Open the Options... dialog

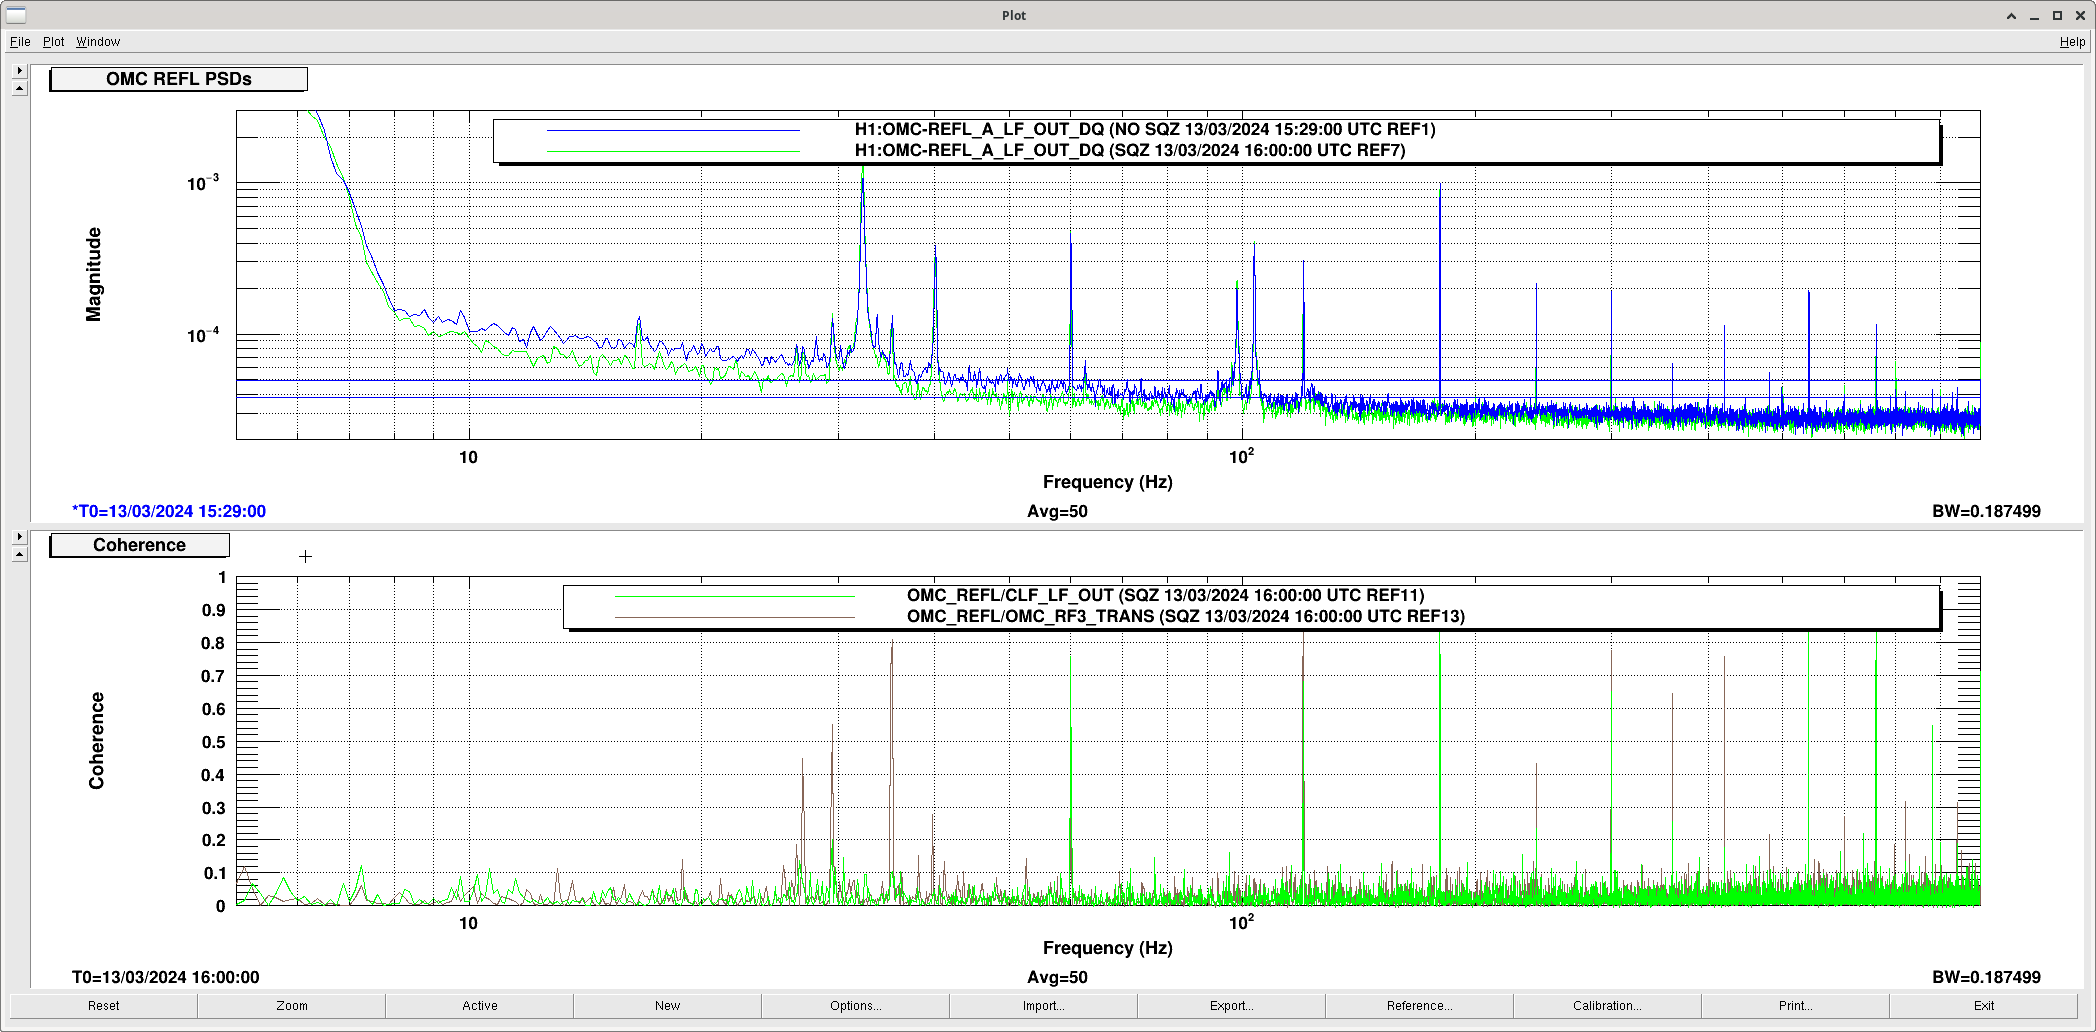click(855, 1006)
